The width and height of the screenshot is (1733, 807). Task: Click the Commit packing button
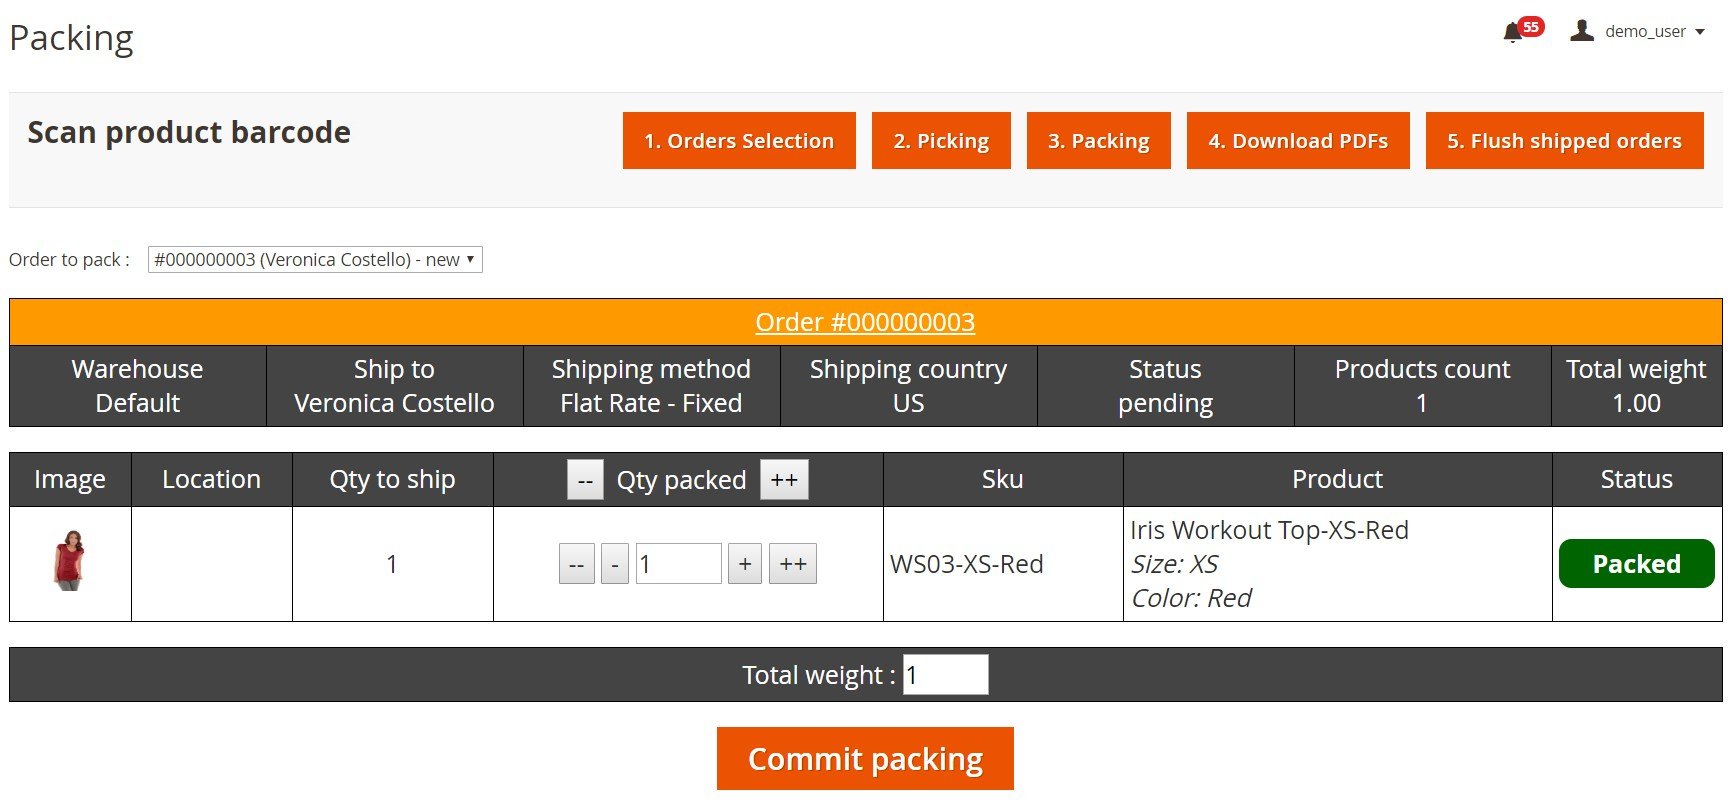[865, 759]
